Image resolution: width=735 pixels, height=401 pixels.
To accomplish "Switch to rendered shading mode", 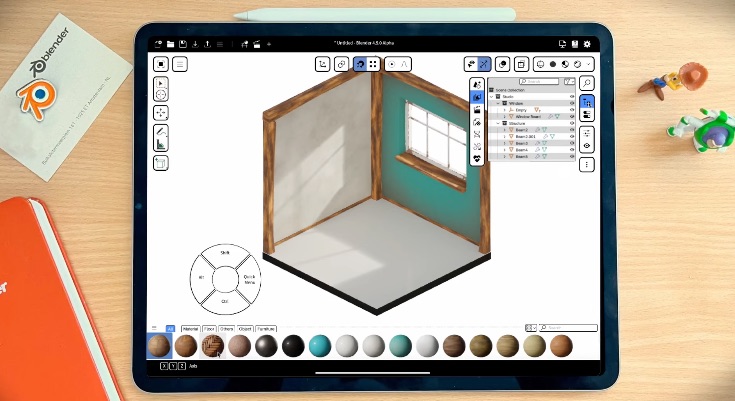I will [x=578, y=64].
